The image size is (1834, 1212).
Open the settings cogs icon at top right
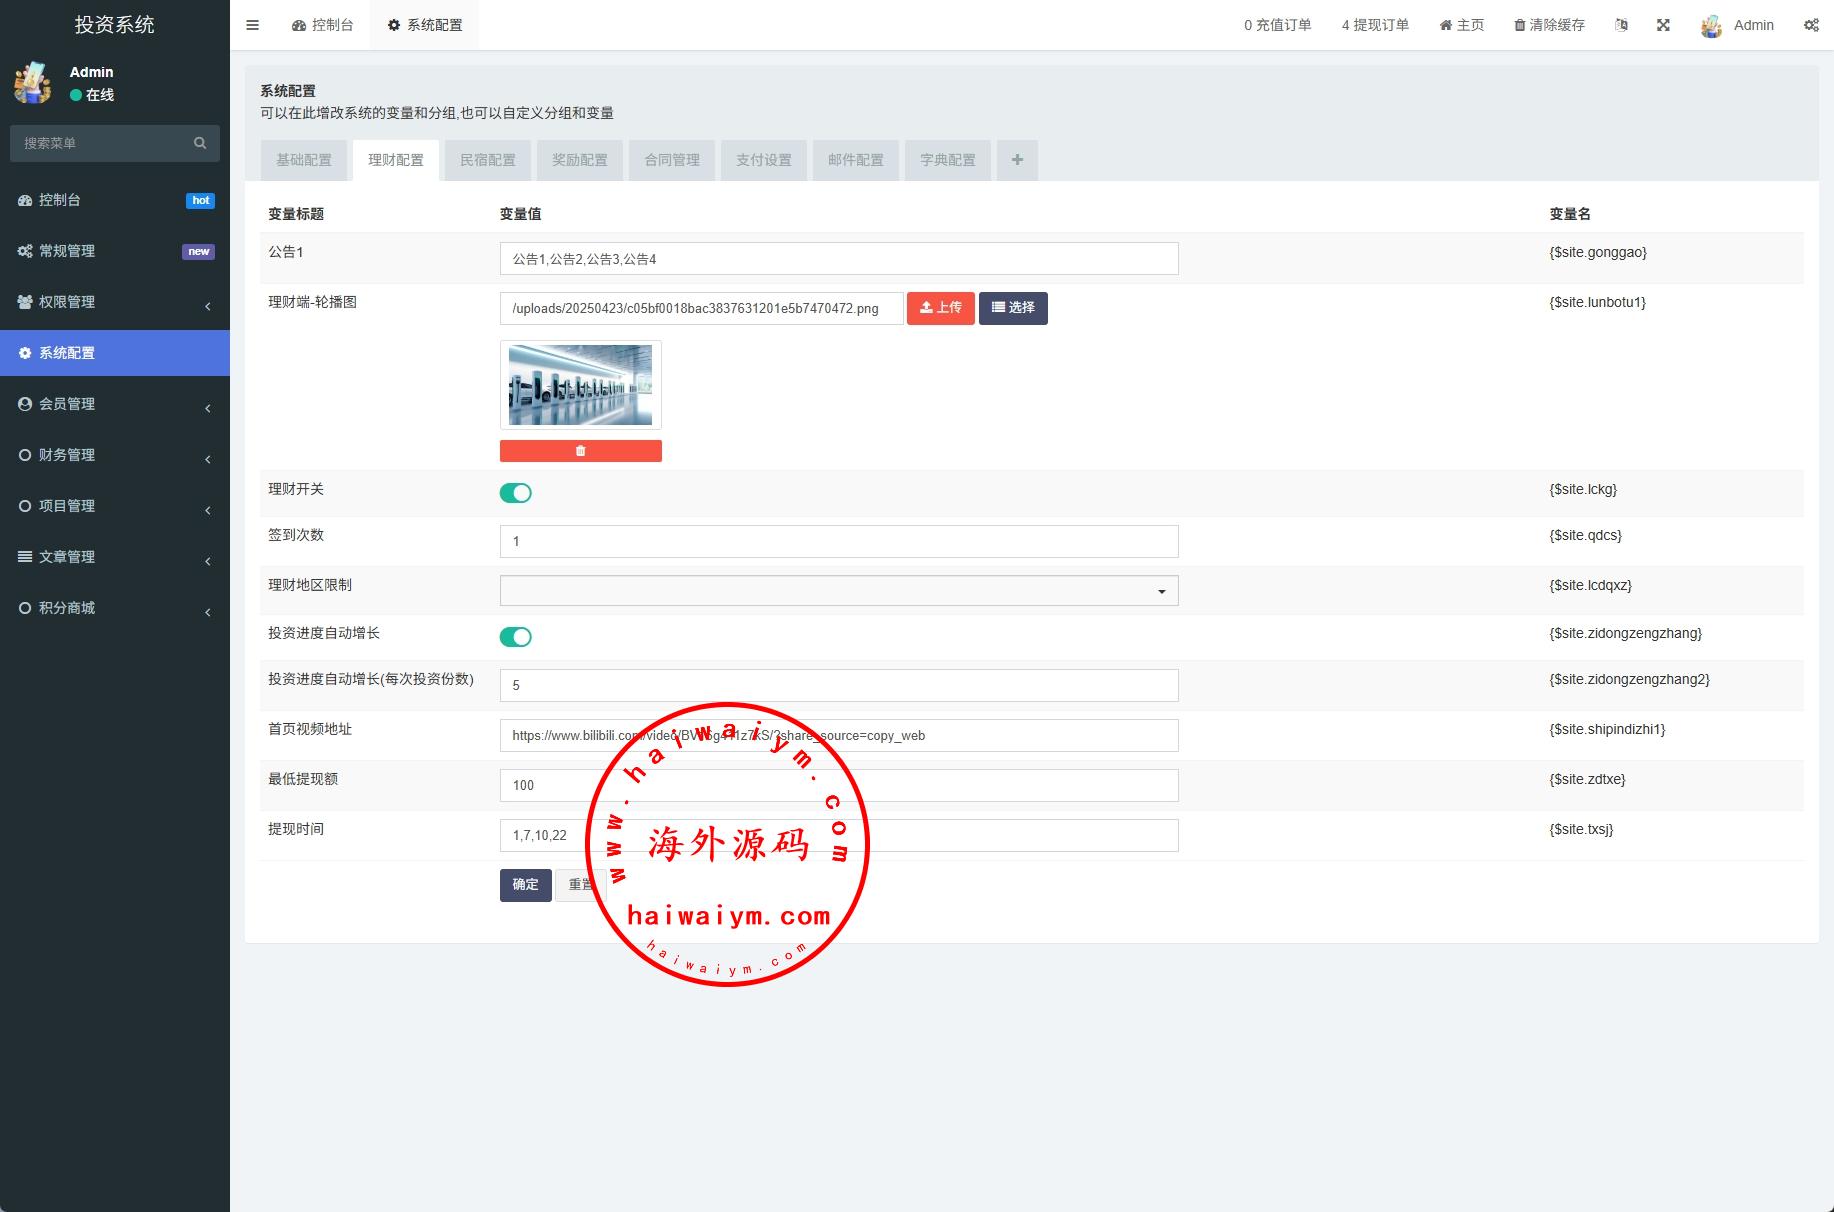1811,25
